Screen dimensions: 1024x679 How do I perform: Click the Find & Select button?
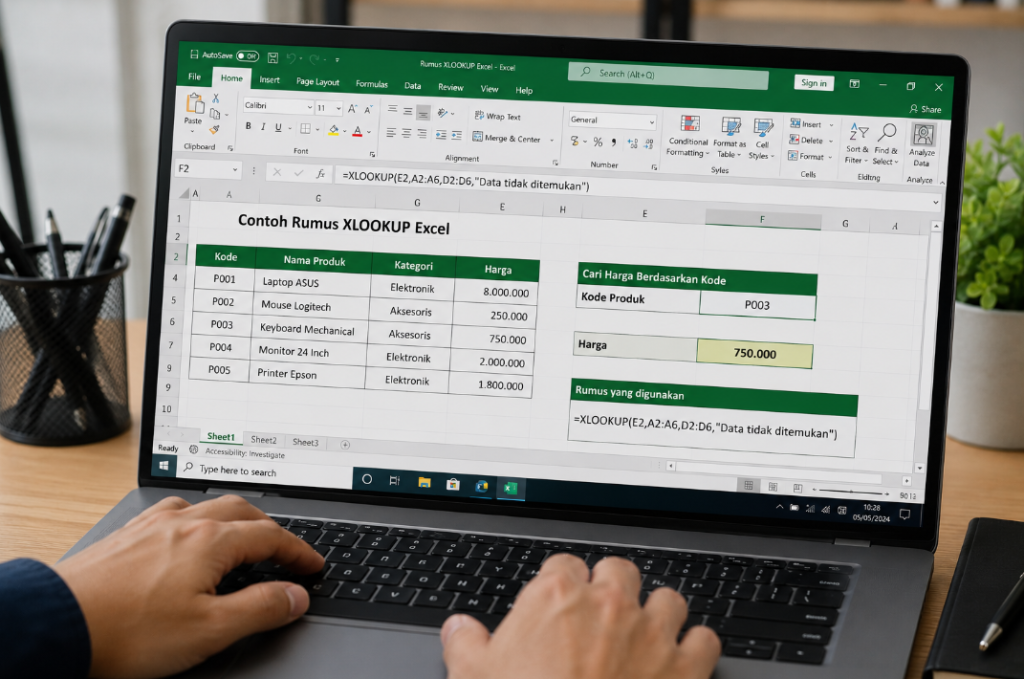pyautogui.click(x=886, y=145)
